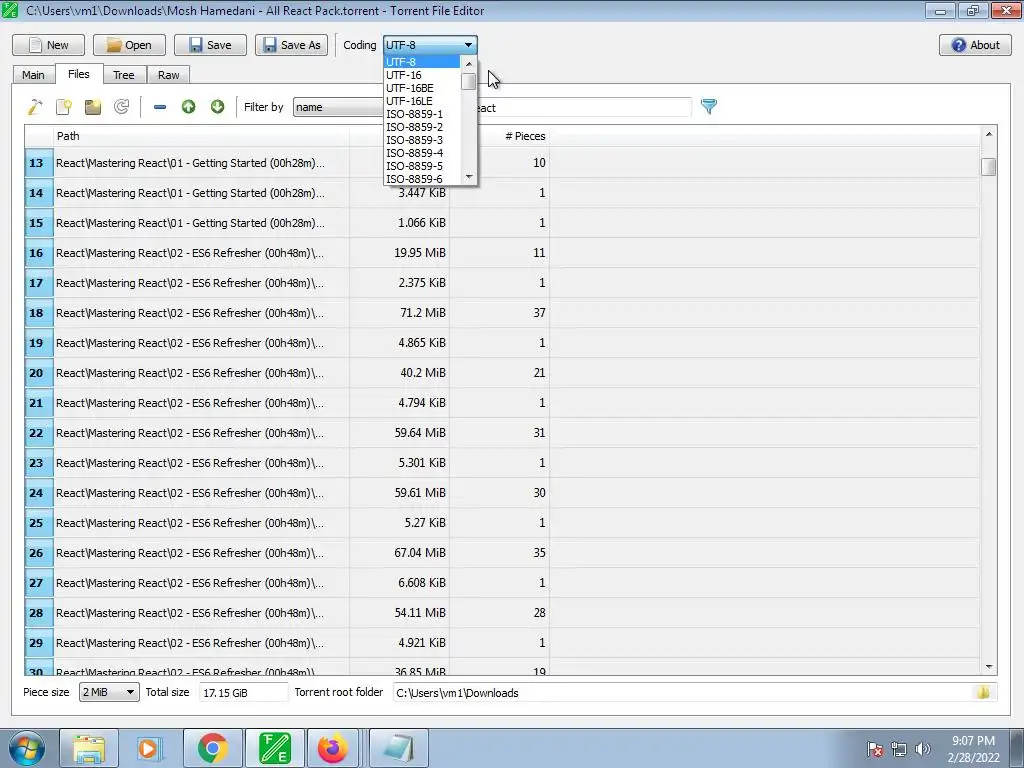Click the green move-up arrow icon
The image size is (1024, 768).
[188, 106]
